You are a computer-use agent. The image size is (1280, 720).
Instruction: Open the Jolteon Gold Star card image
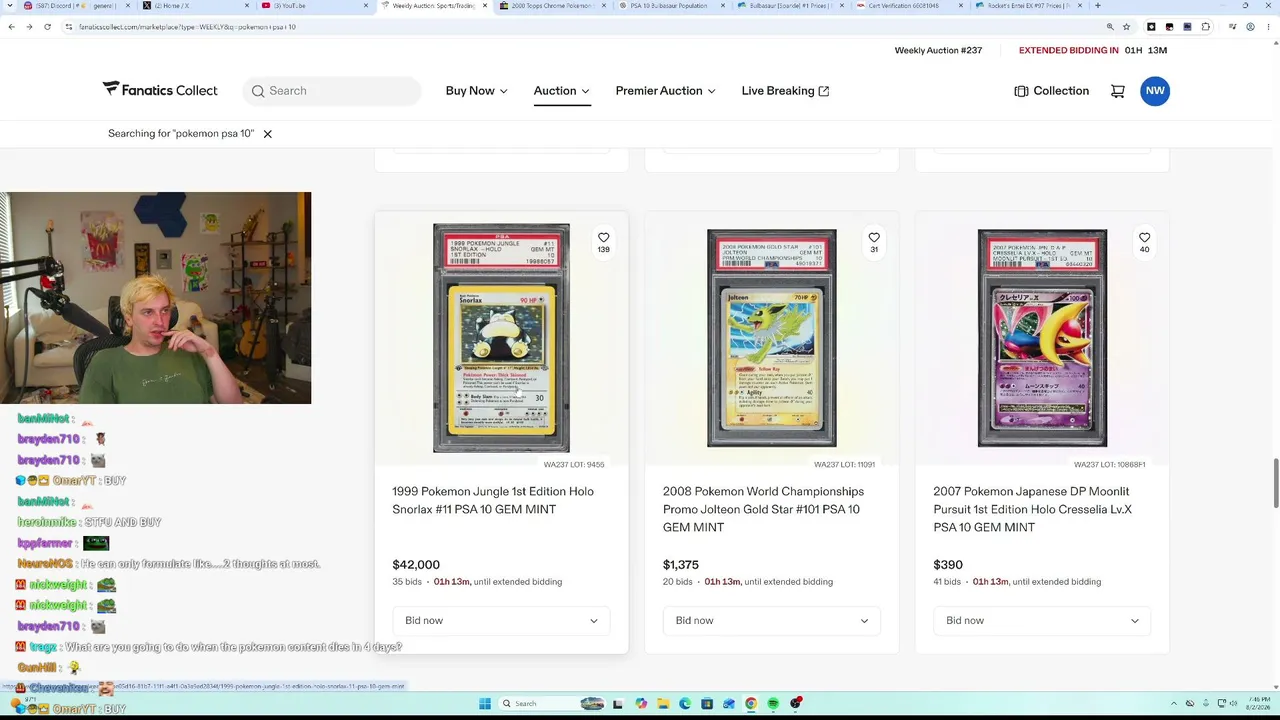pos(771,338)
